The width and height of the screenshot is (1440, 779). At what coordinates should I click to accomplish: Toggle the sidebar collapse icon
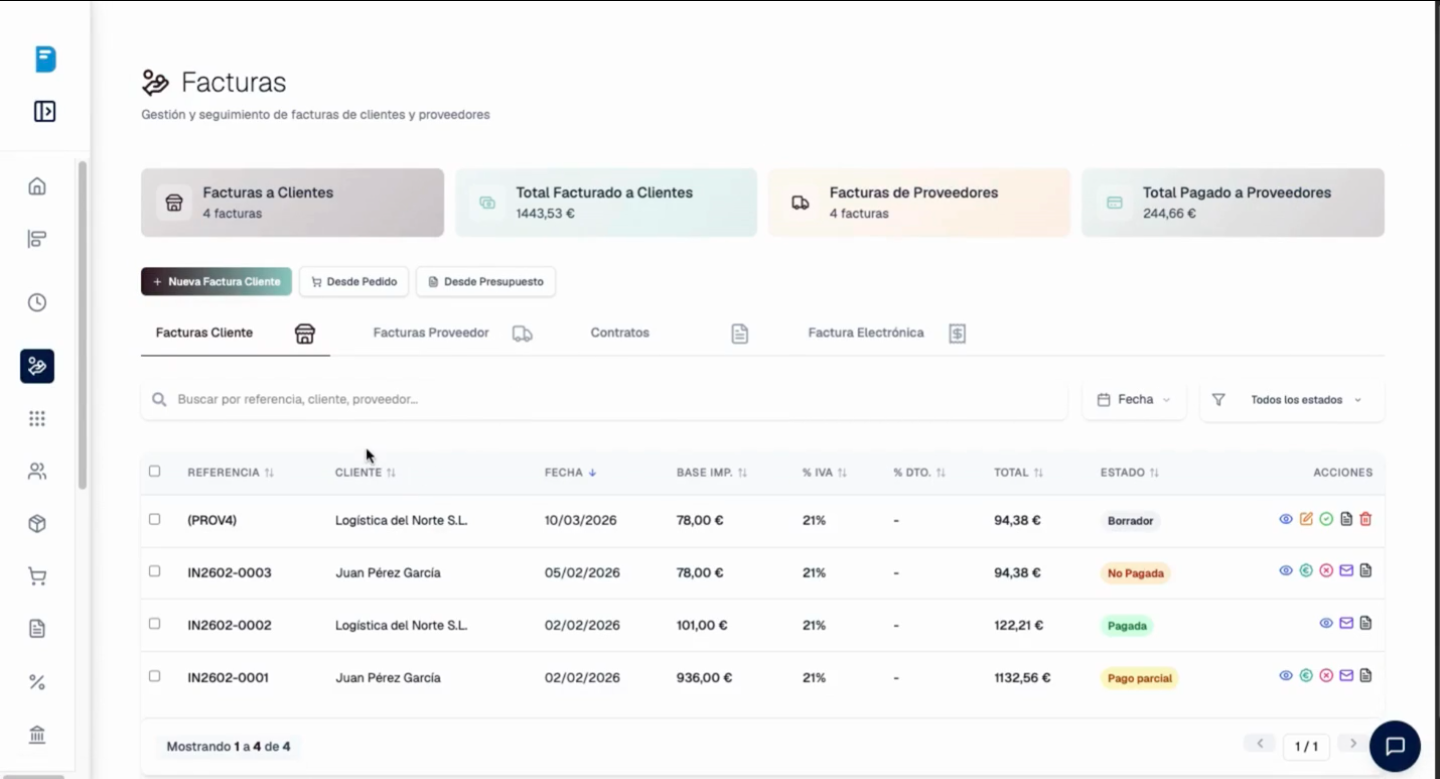coord(44,111)
